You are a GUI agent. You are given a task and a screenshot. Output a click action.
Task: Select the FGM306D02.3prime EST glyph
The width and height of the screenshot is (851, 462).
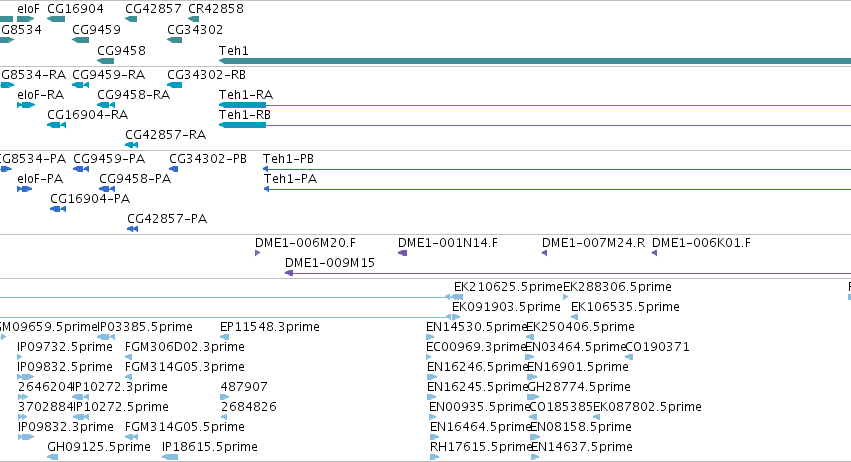(129, 357)
